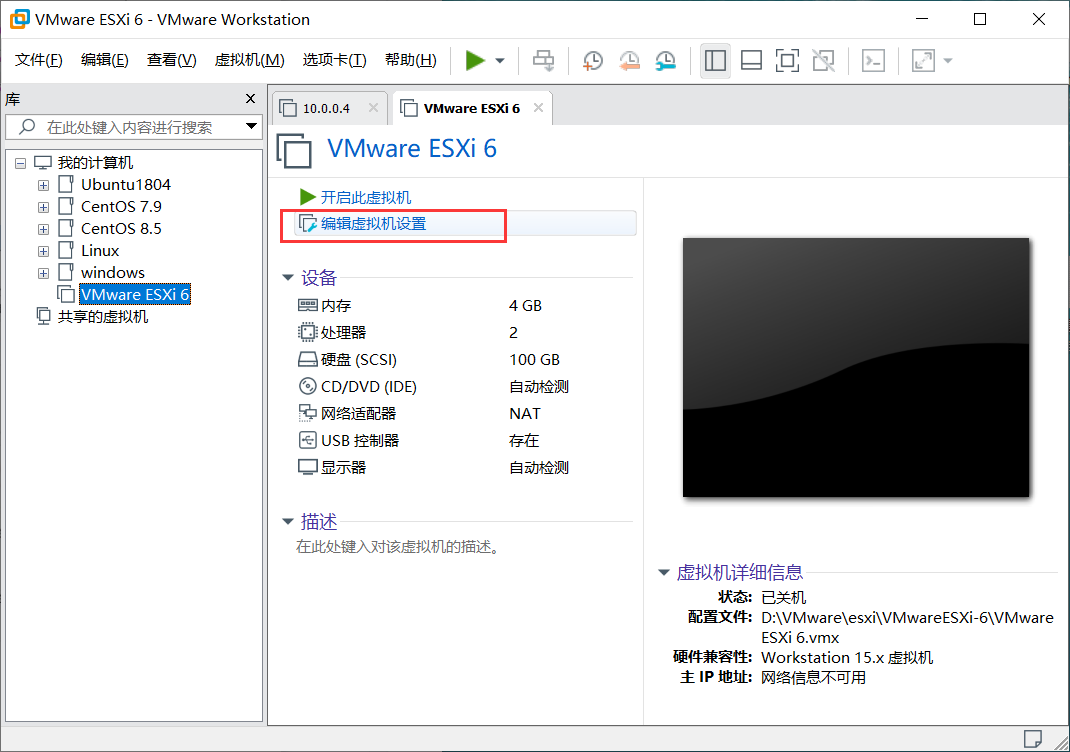Collapse 我的计算机 tree node

pos(20,163)
